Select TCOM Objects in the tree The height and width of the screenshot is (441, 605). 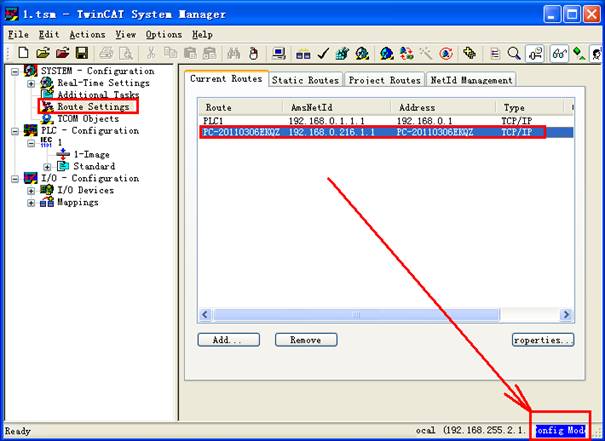pos(87,118)
